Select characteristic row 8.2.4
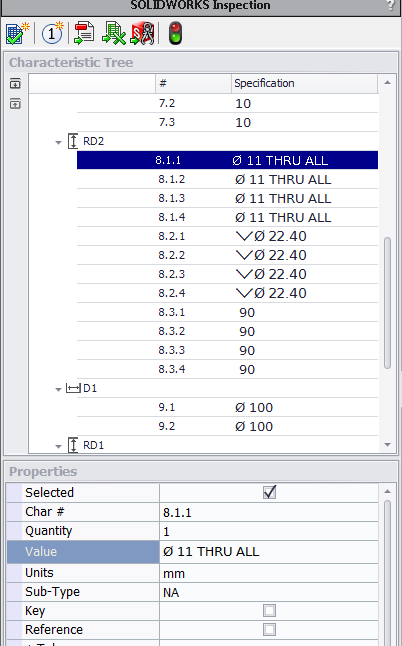Viewport: 402px width, 646px height. coord(227,293)
